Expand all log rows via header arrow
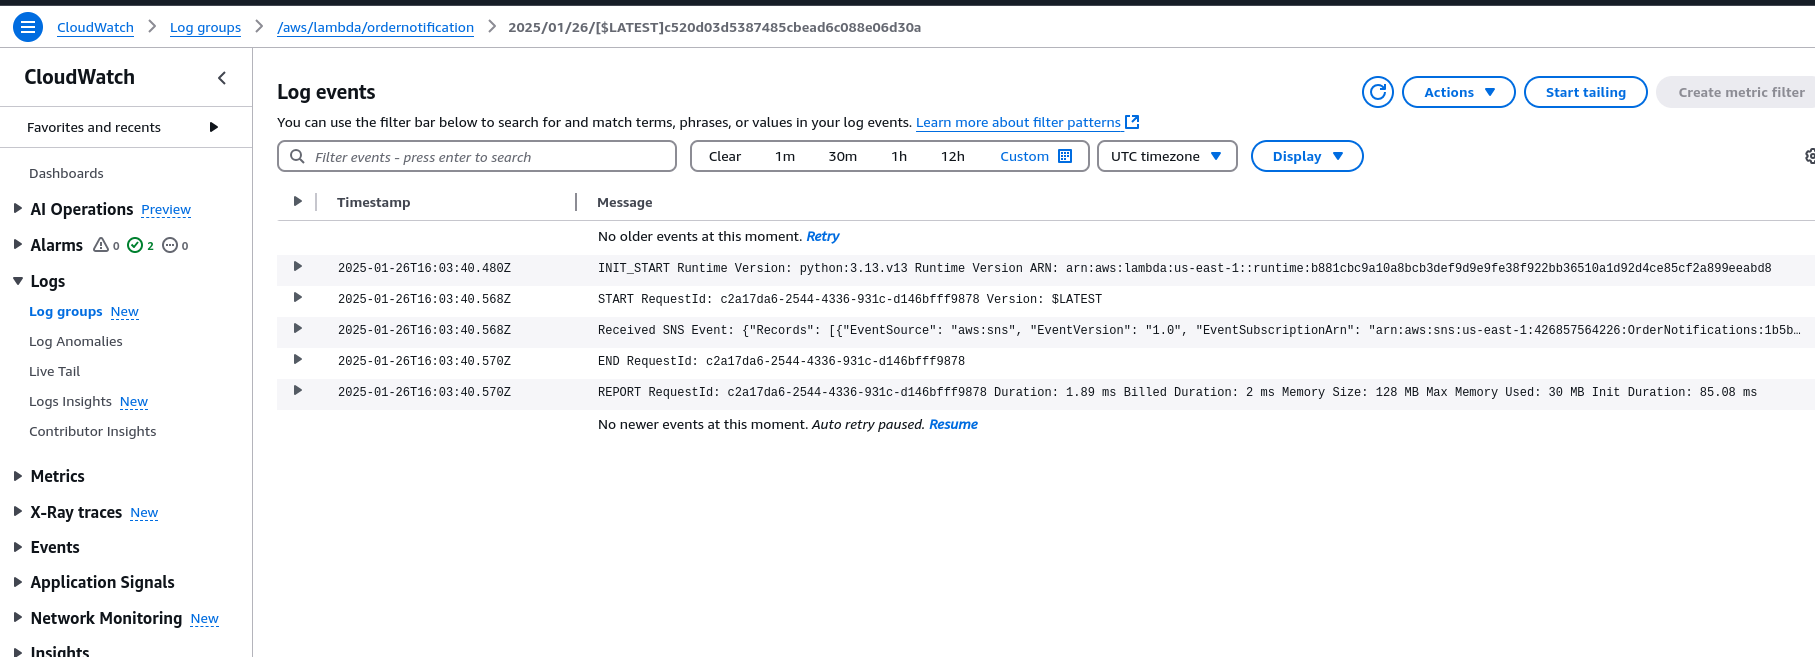1815x657 pixels. point(297,201)
